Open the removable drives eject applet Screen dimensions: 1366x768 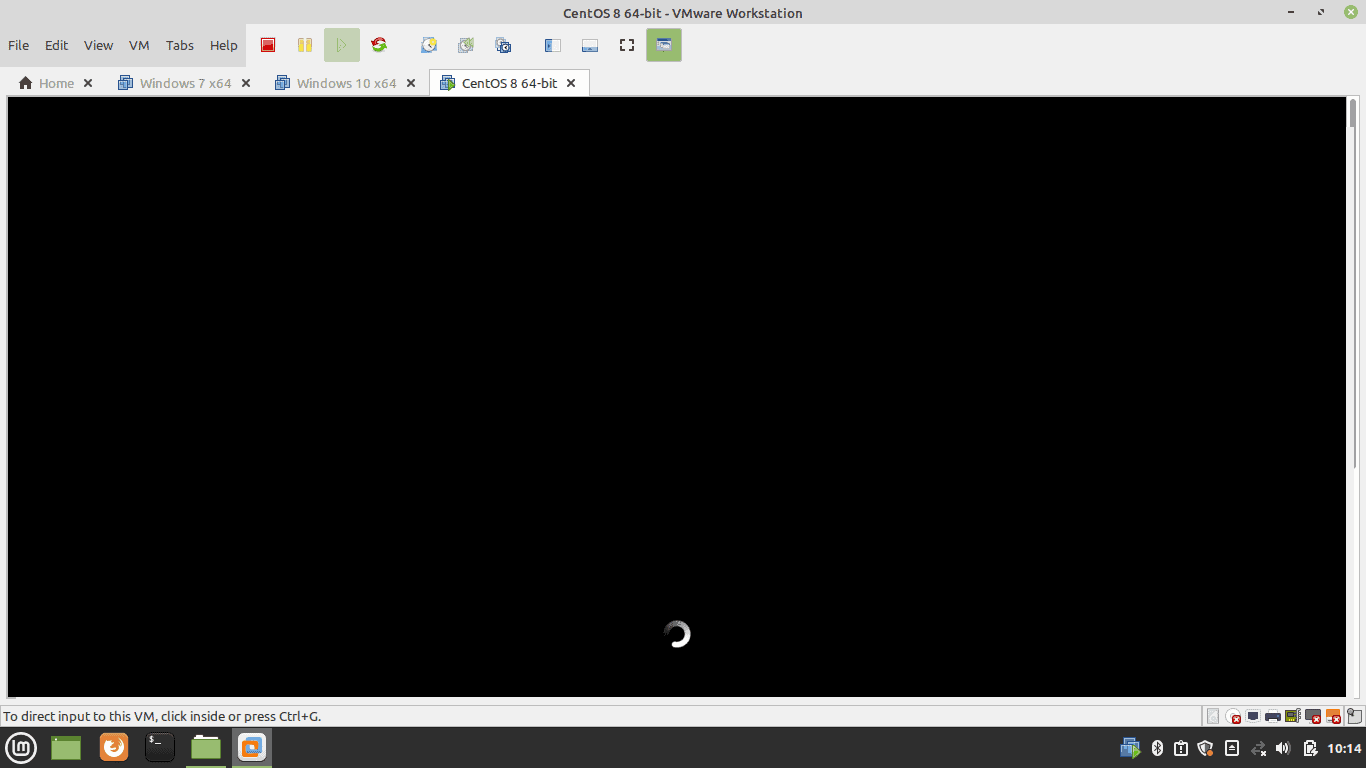1232,748
